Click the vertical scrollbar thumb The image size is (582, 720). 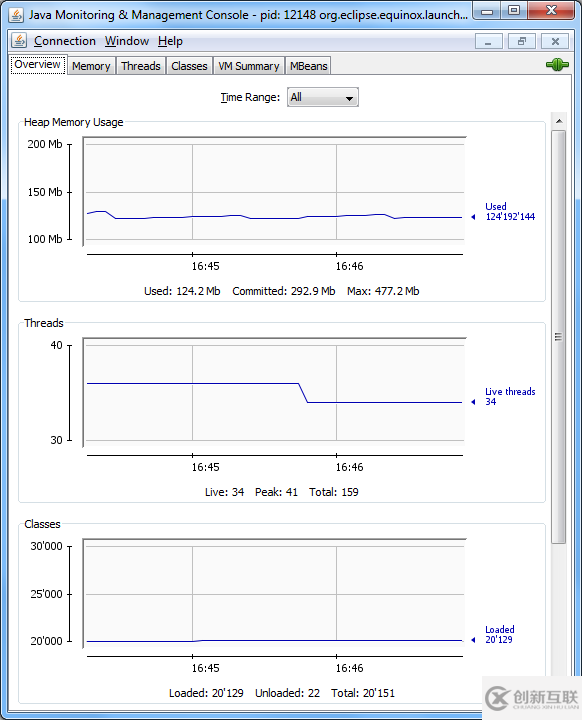pos(559,337)
